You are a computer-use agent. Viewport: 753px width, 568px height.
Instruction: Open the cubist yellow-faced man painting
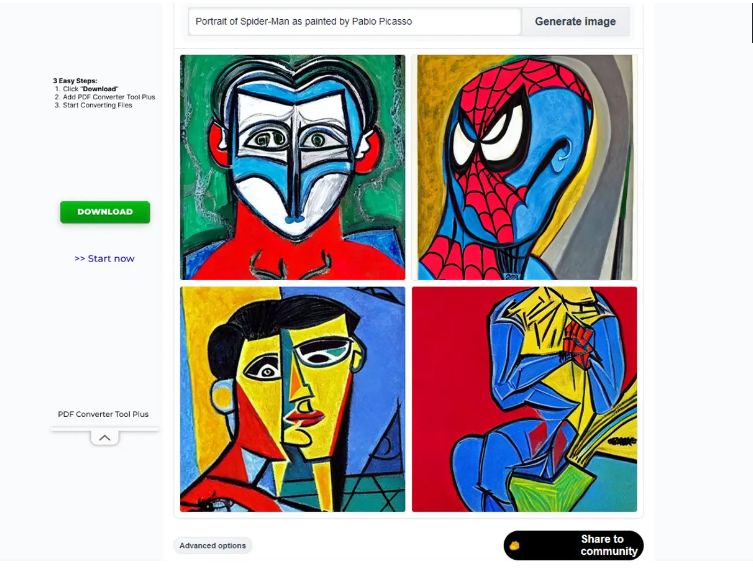pyautogui.click(x=292, y=399)
